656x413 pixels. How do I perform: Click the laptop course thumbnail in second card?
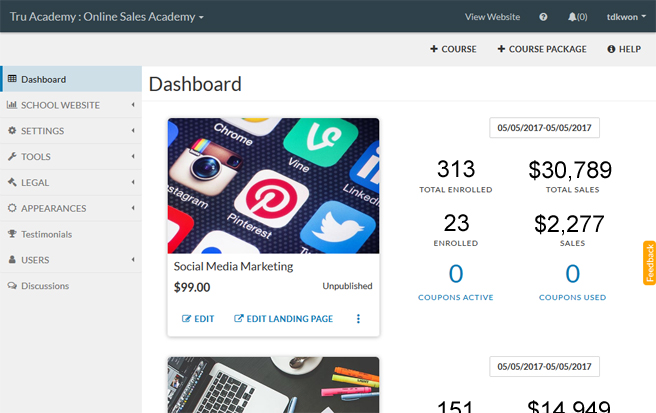click(274, 385)
